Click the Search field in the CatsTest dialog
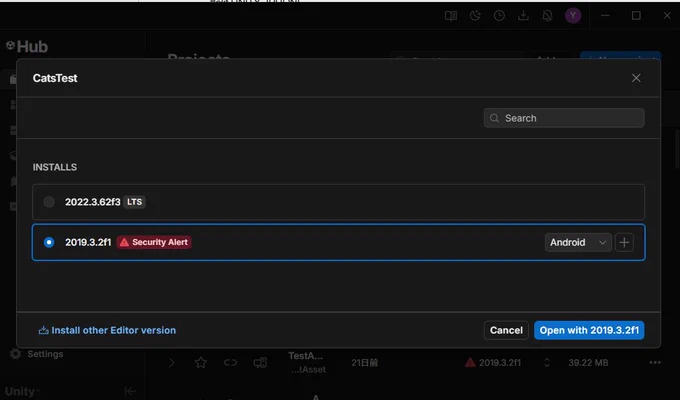Viewport: 680px width, 400px height. 564,118
